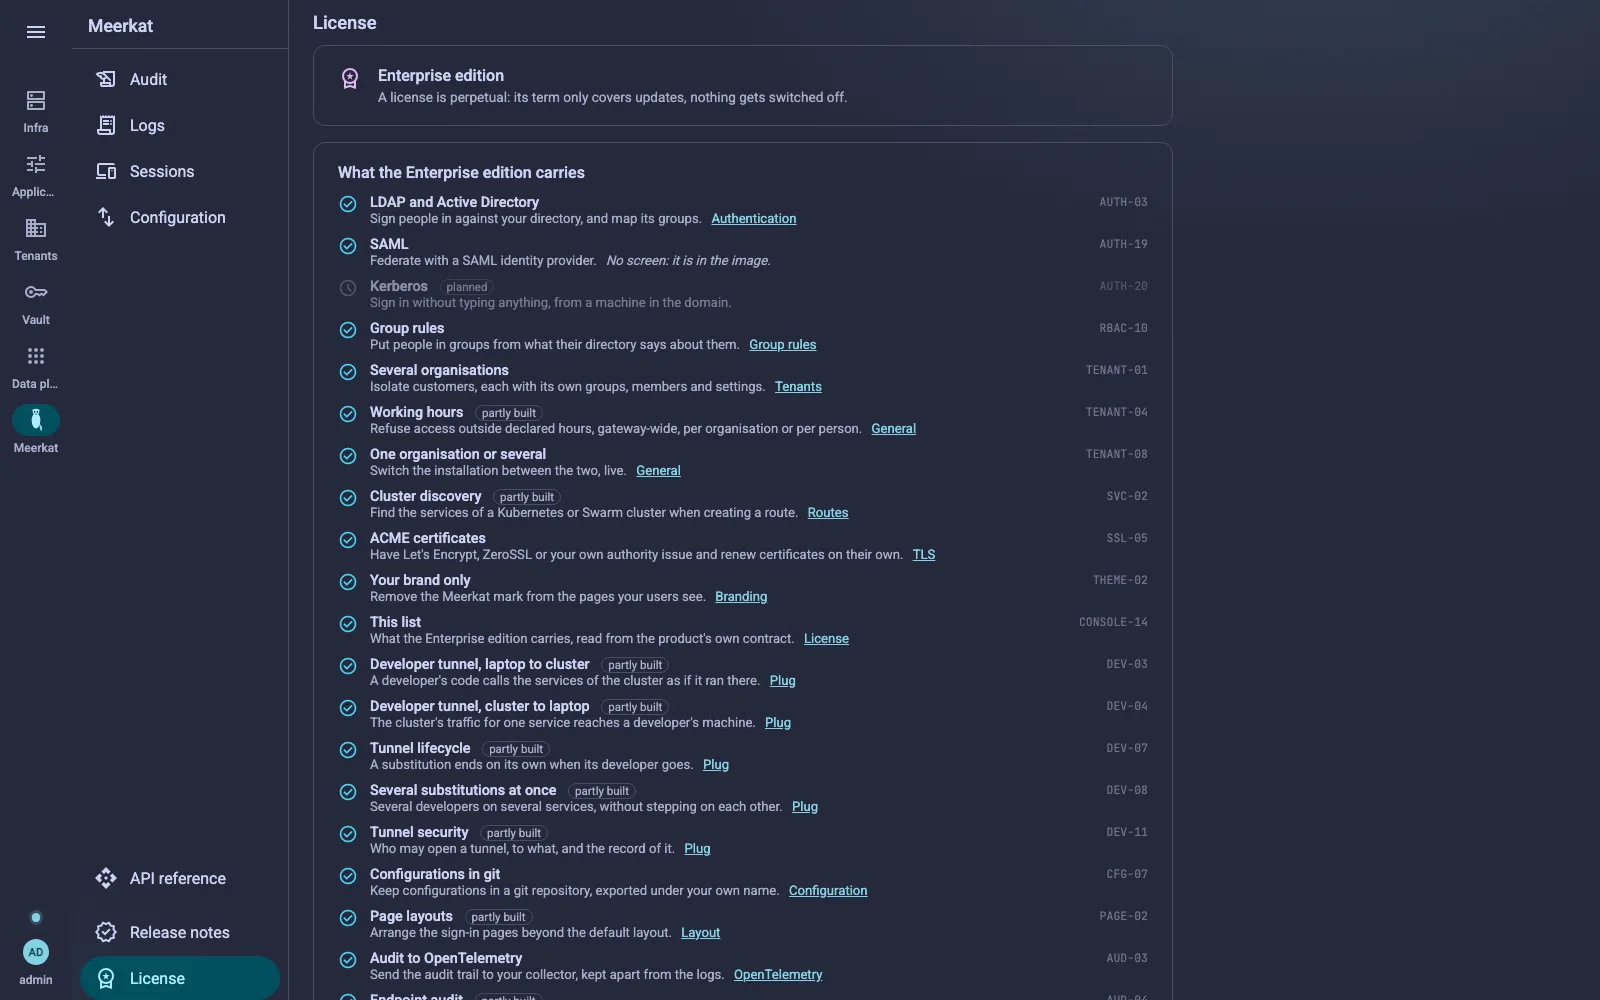Viewport: 1600px width, 1000px height.
Task: Click the AUTH-03 reference code
Action: pos(1123,202)
